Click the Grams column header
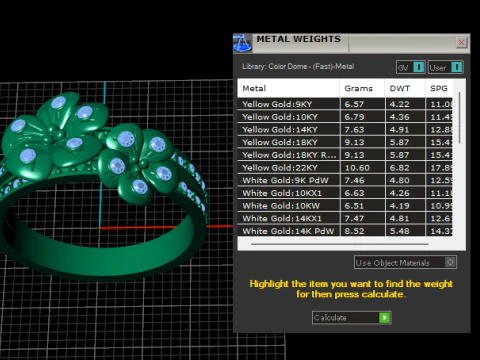 [362, 88]
